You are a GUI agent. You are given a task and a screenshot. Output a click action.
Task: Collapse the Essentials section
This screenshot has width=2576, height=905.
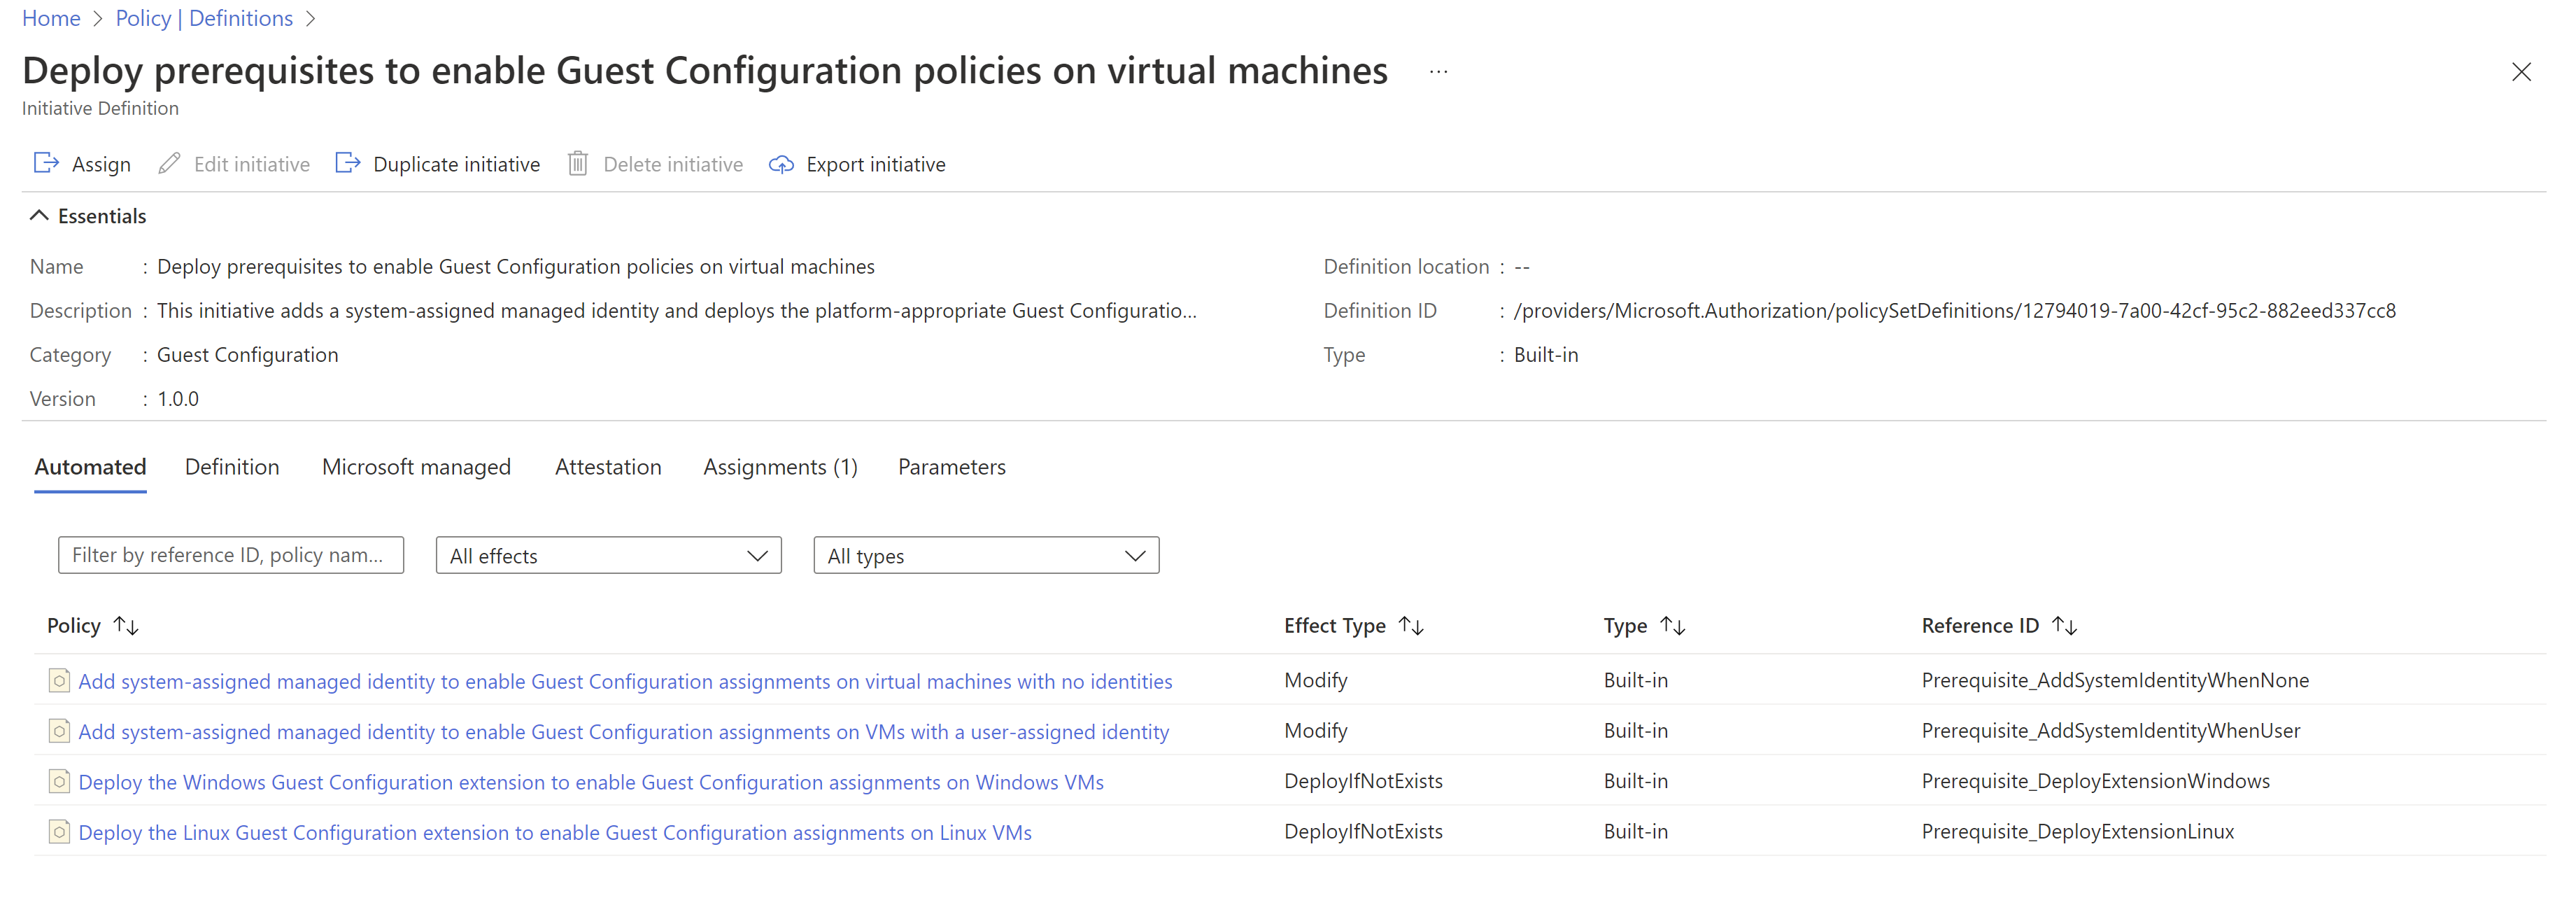(39, 216)
